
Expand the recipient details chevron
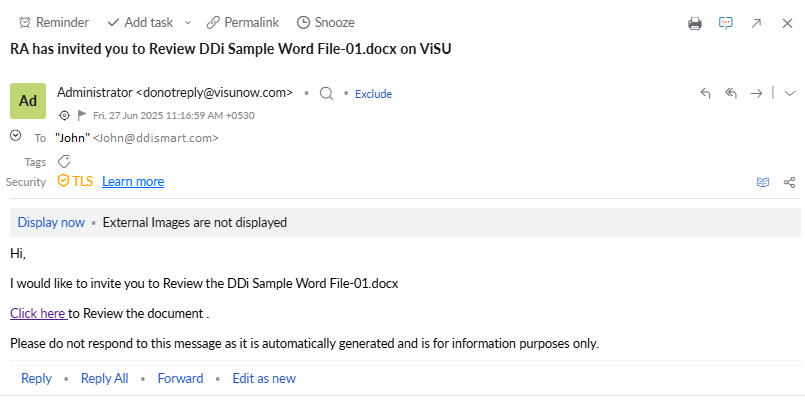point(15,136)
